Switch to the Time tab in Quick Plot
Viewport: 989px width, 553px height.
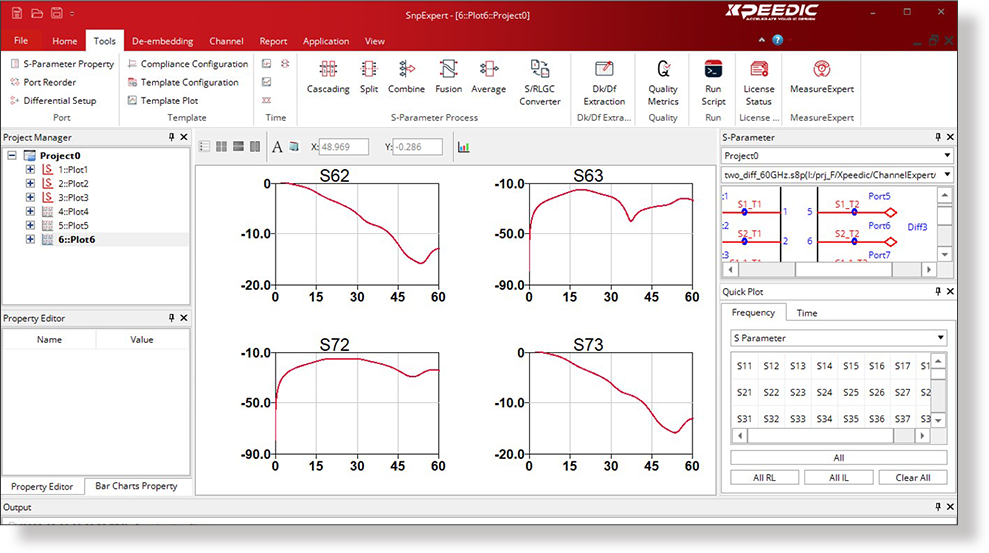coord(806,313)
